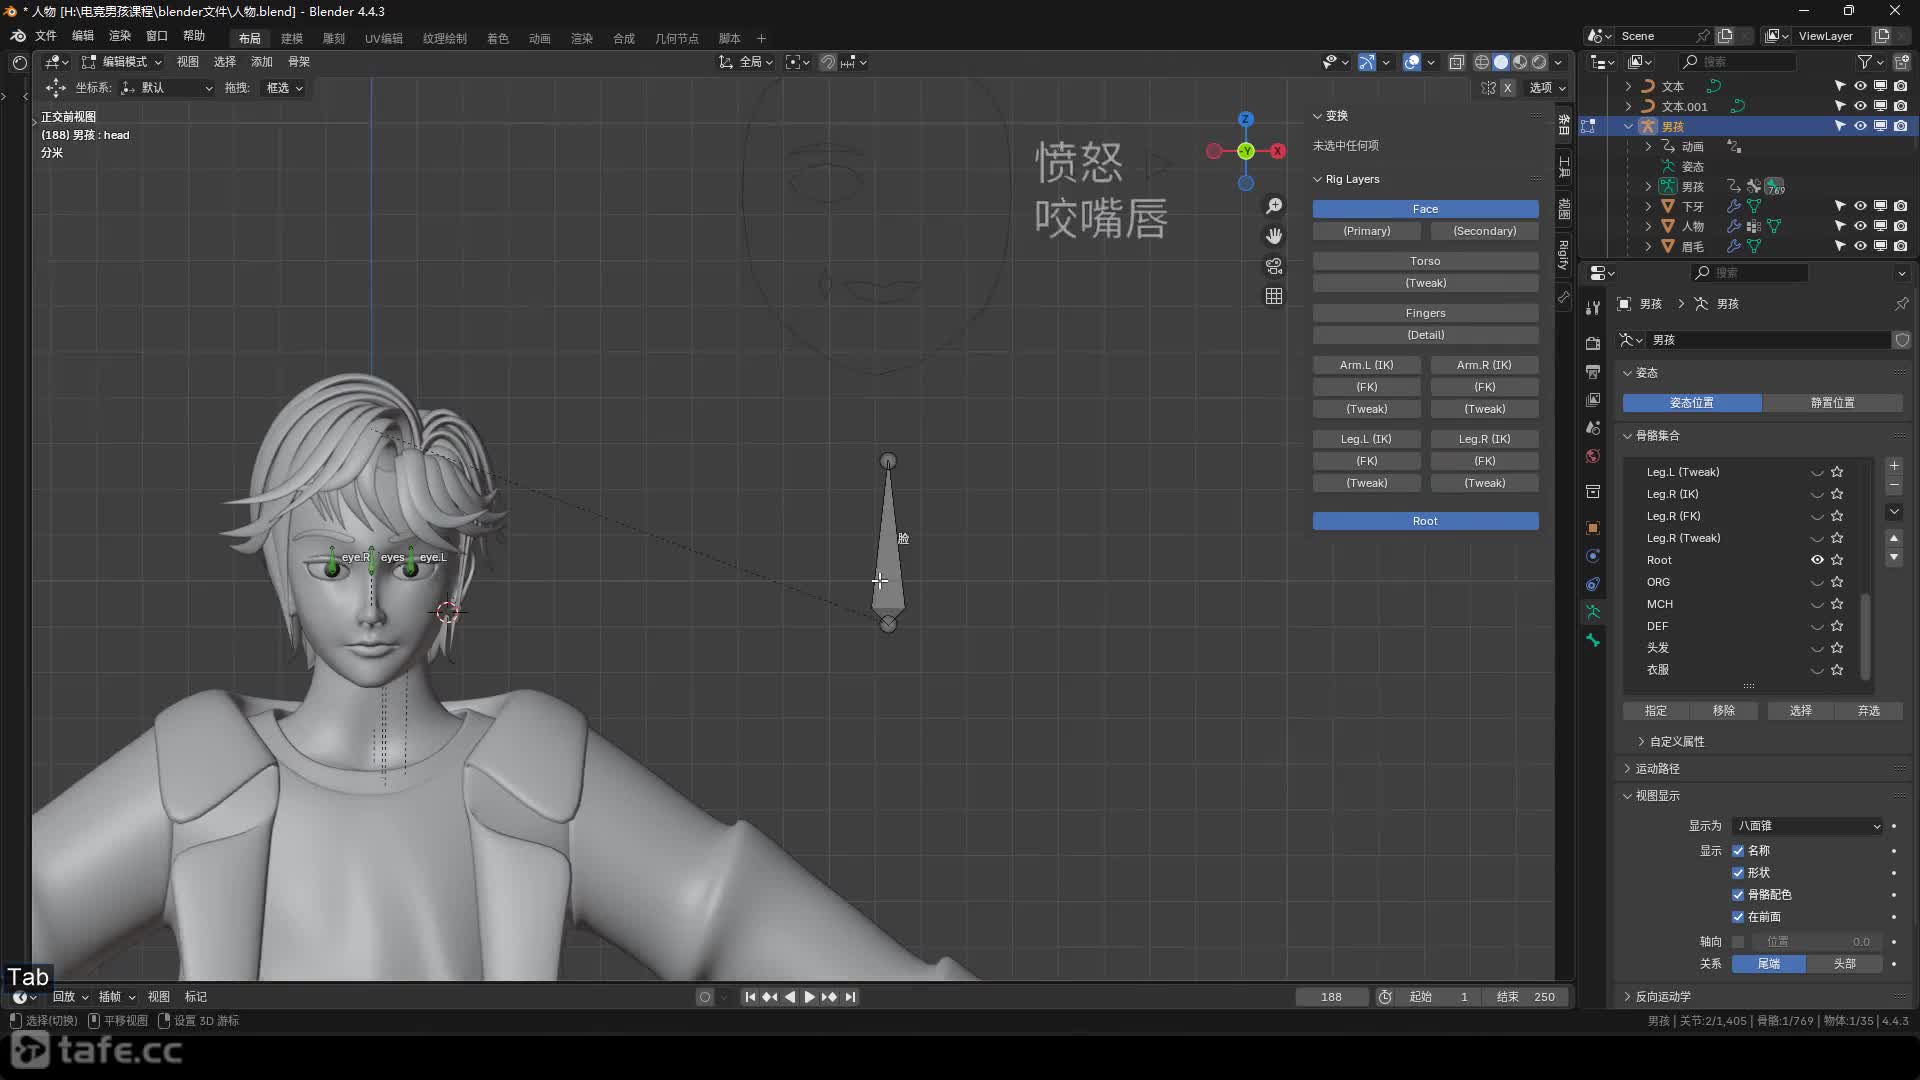1920x1080 pixels.
Task: Open the 渲染 menu in menu bar
Action: pos(119,36)
